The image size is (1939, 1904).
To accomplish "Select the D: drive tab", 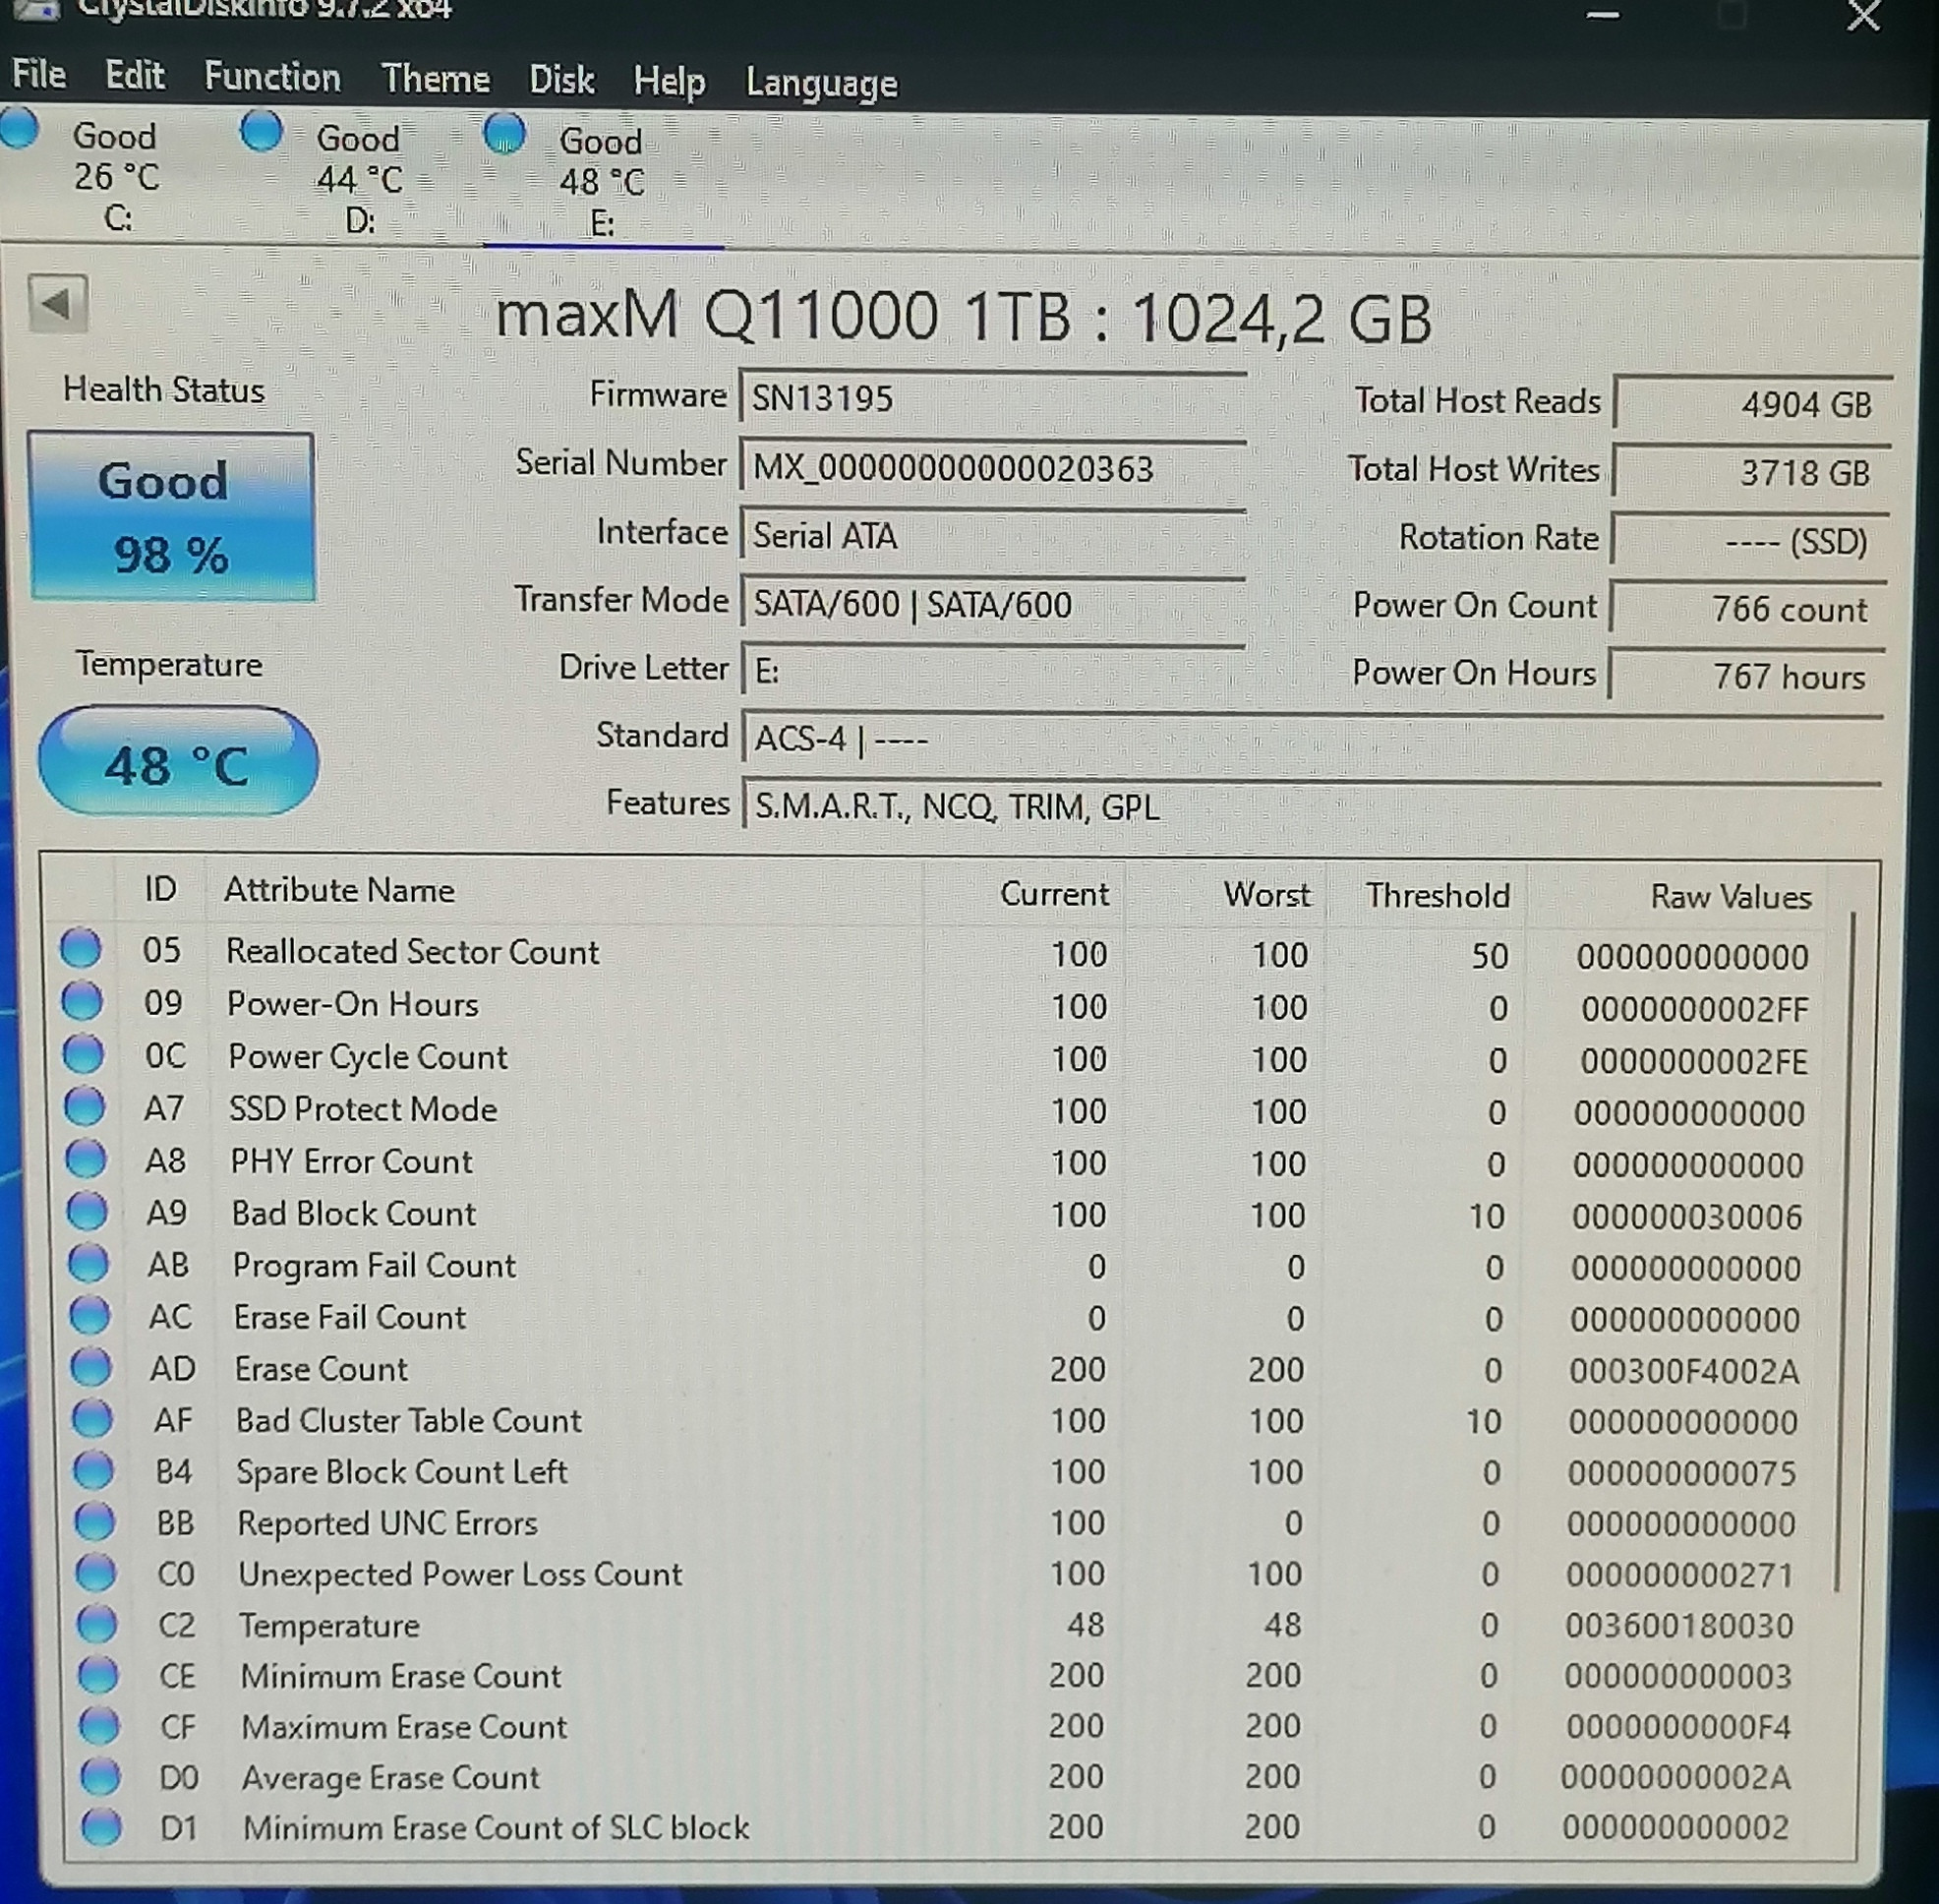I will click(x=360, y=178).
